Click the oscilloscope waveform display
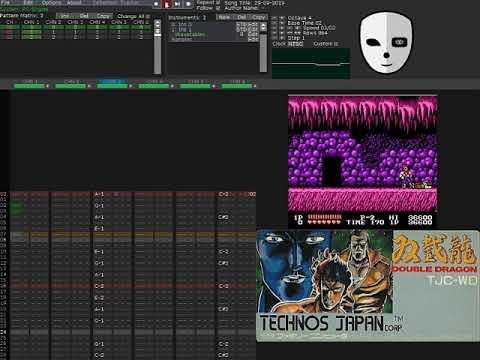 pos(311,63)
